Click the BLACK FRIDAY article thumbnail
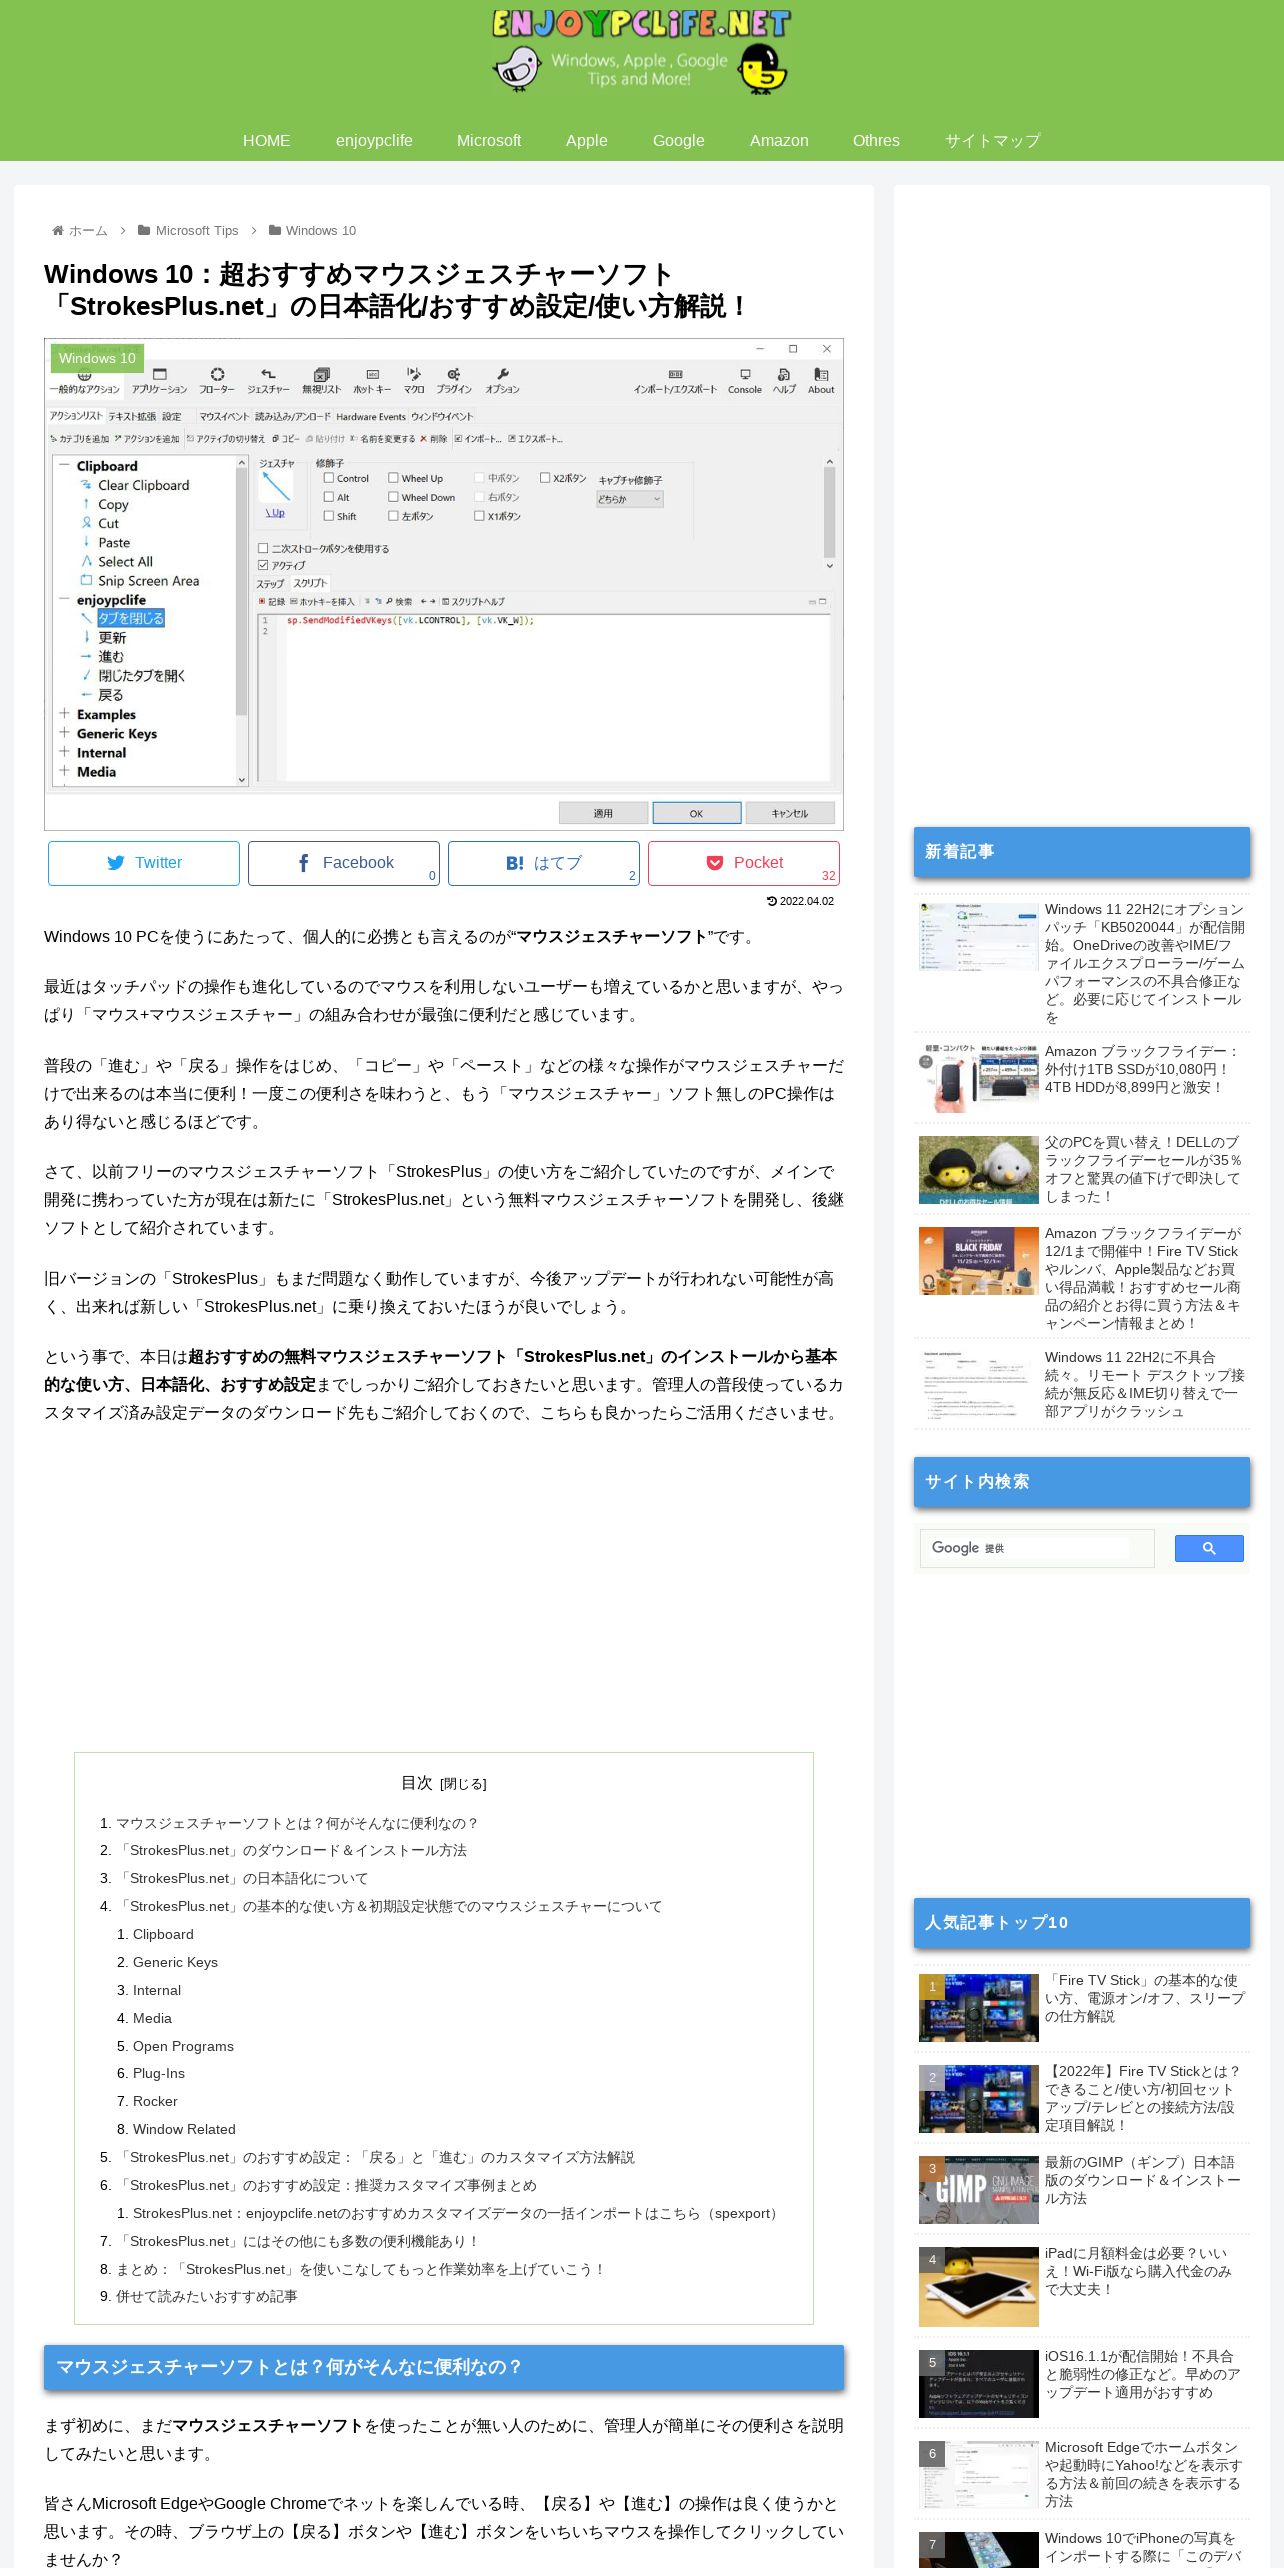The image size is (1284, 2568). tap(979, 1261)
